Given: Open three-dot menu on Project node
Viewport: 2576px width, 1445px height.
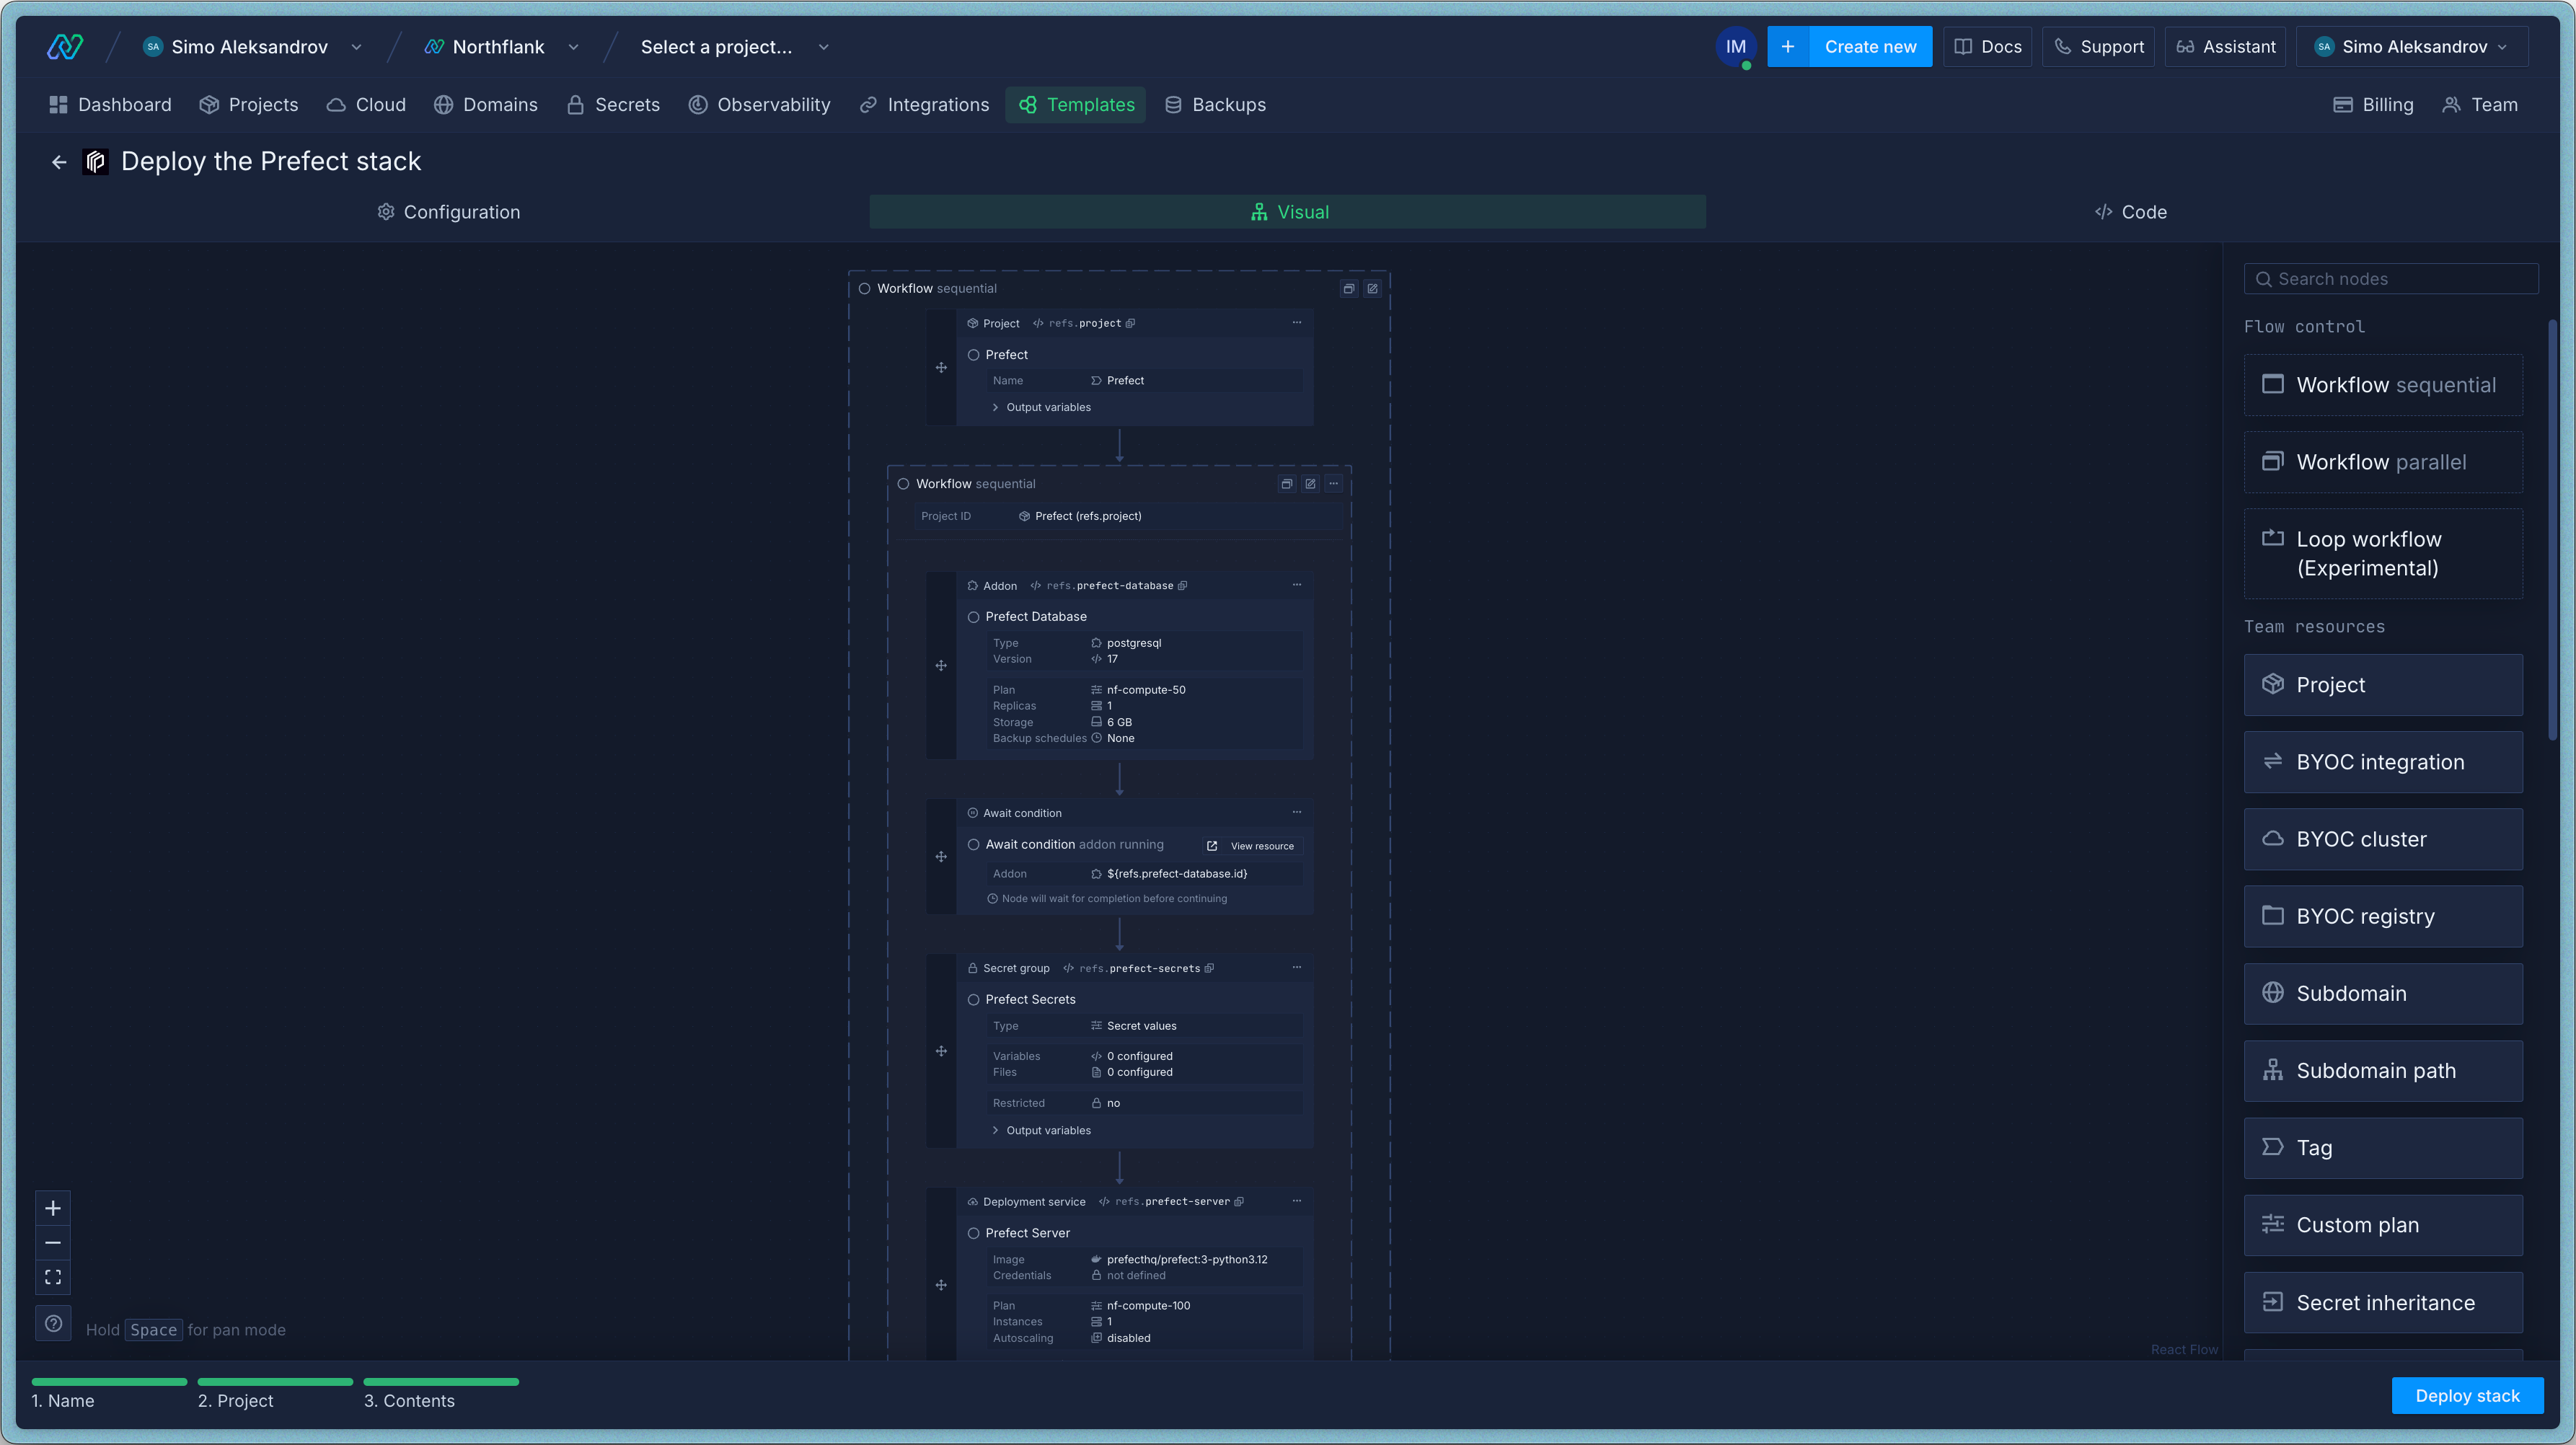Looking at the screenshot, I should (x=1297, y=322).
